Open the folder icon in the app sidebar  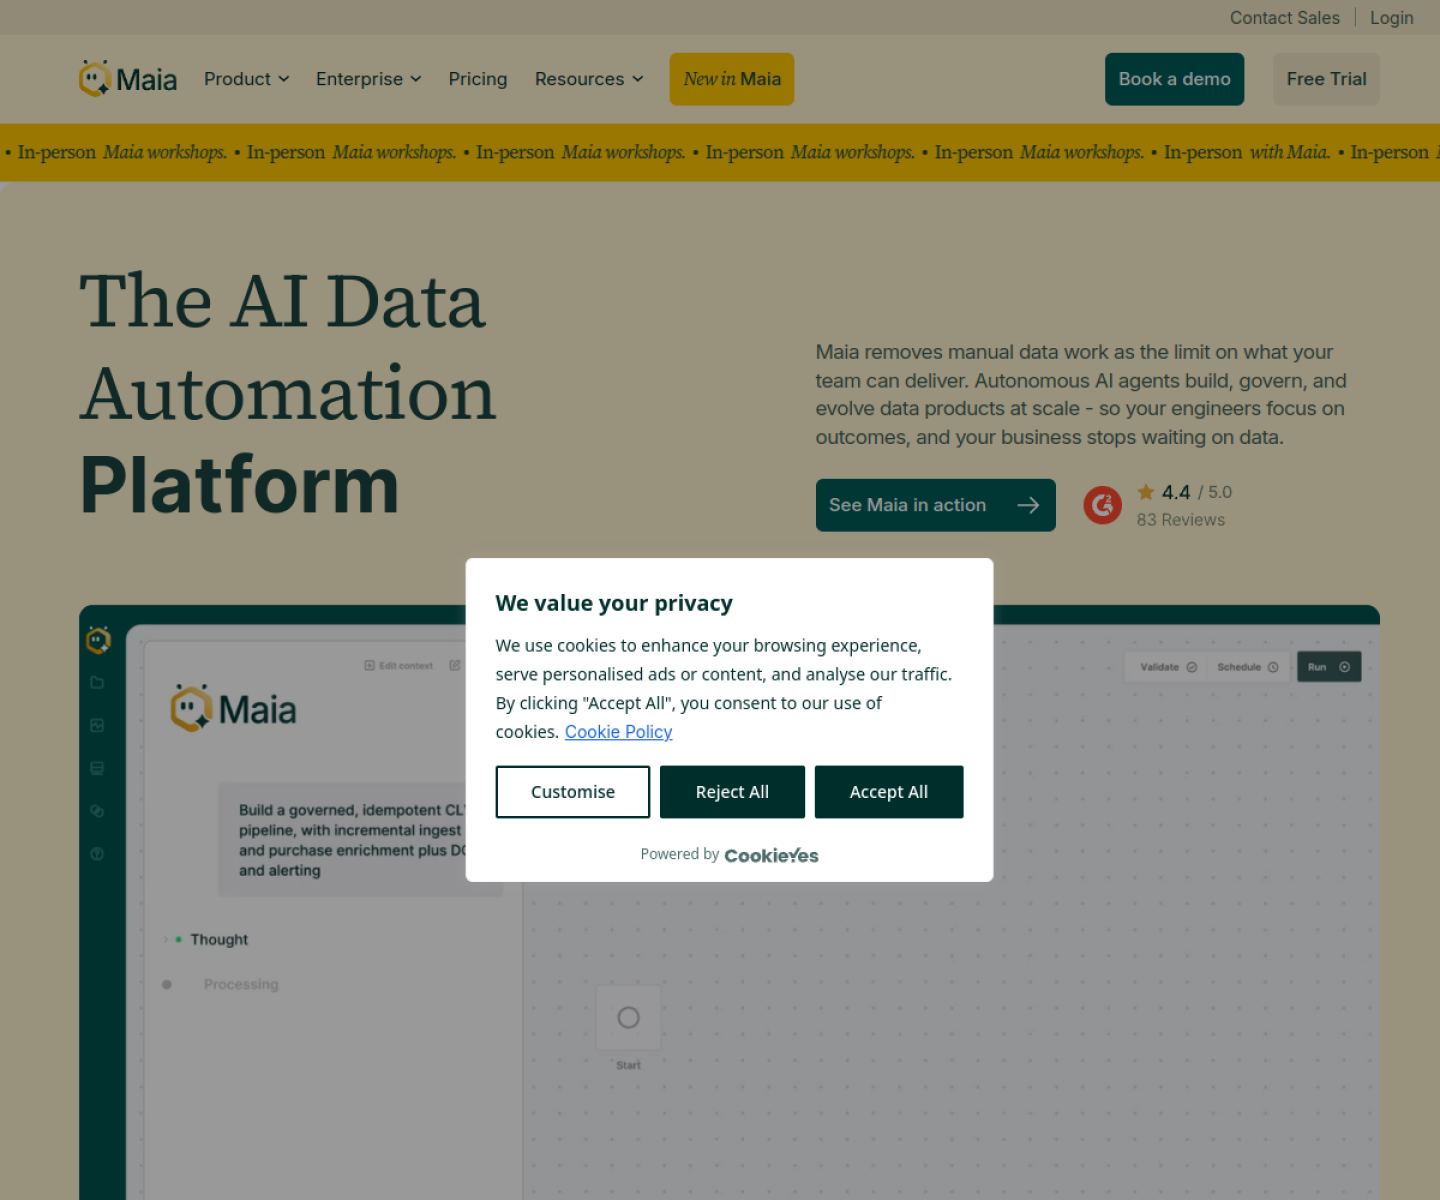coord(97,682)
